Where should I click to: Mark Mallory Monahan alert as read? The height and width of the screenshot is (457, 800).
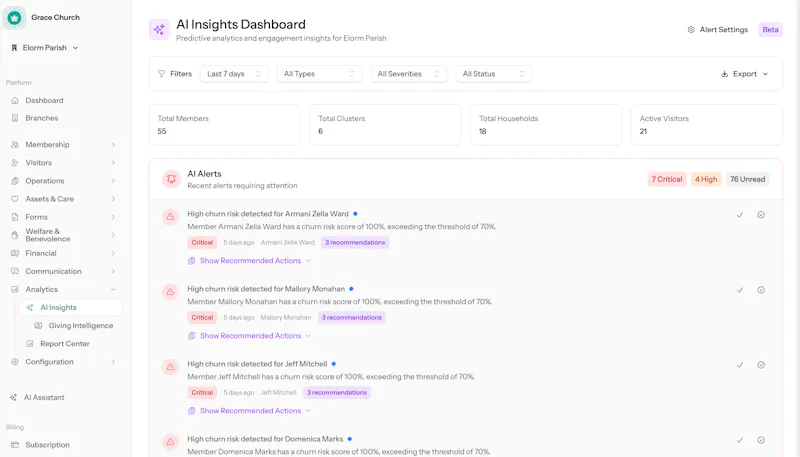740,290
